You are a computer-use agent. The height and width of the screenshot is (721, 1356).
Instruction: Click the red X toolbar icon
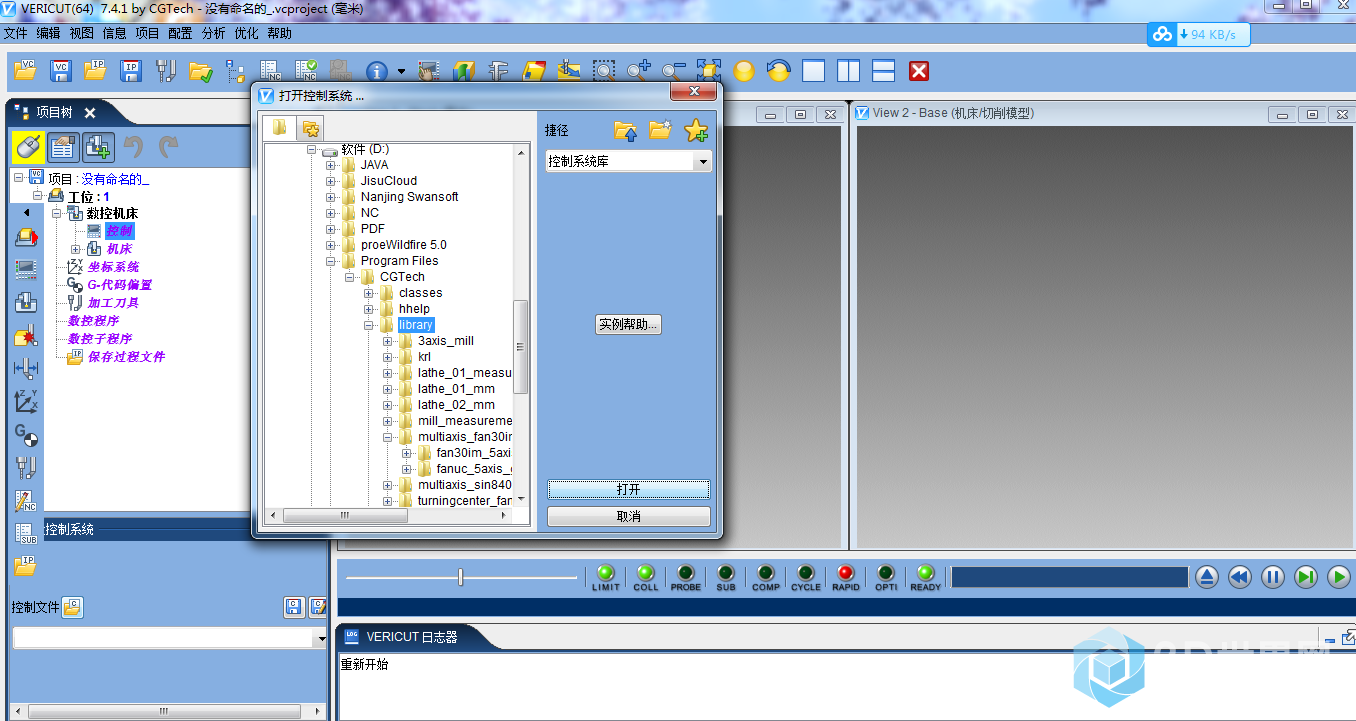[x=919, y=71]
